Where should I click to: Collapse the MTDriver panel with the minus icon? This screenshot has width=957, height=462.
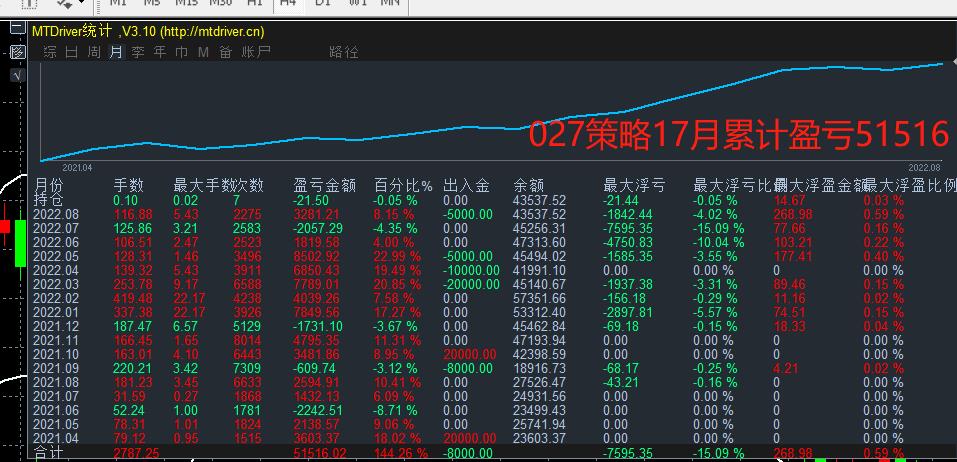(x=18, y=28)
